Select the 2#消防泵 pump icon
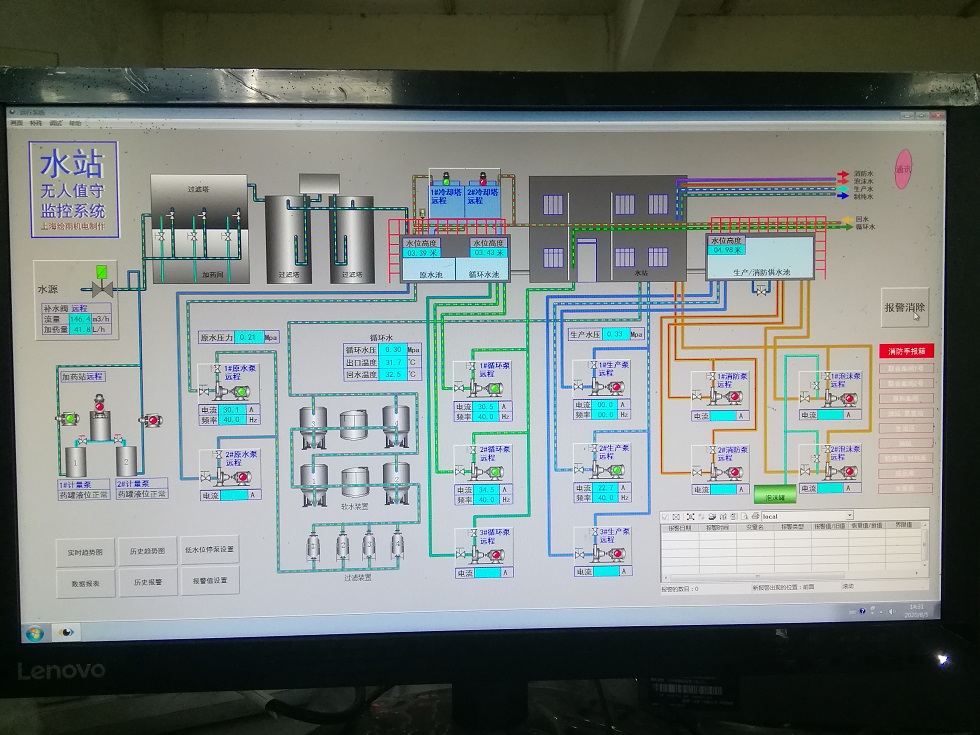980x735 pixels. tap(726, 471)
